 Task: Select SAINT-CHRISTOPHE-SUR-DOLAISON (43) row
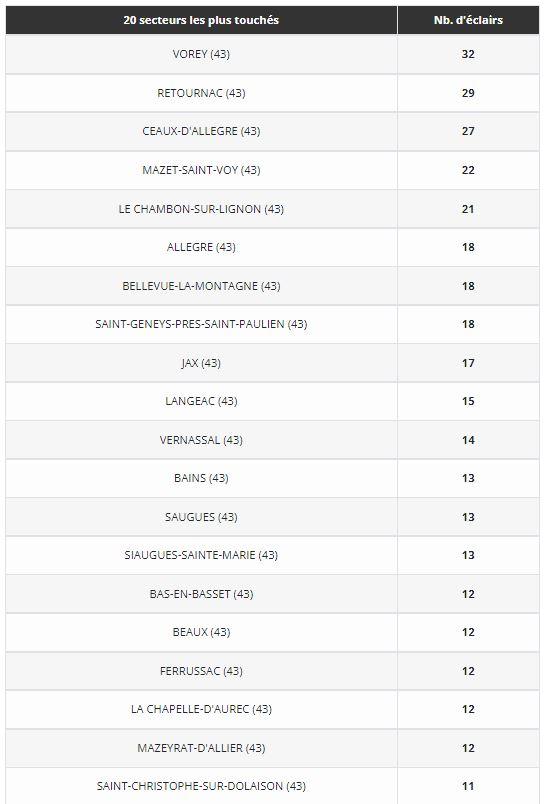(x=272, y=786)
